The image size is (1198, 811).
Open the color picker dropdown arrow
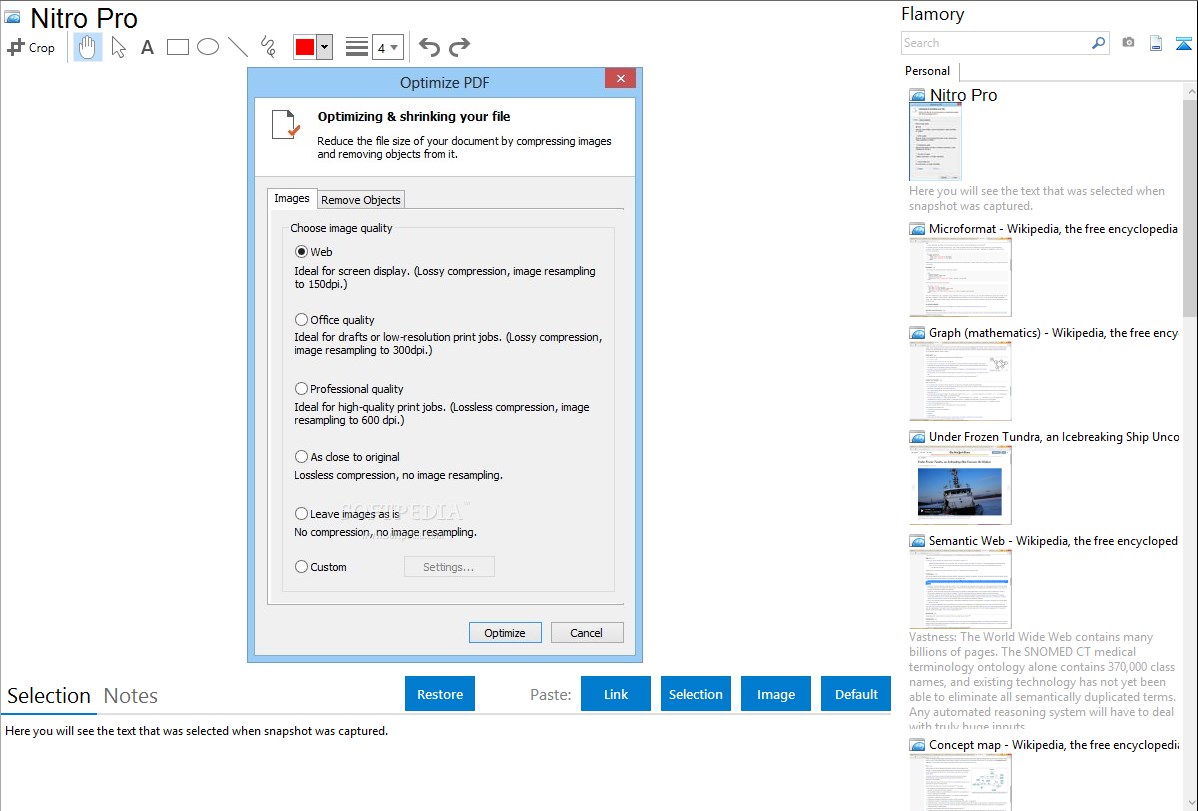(x=325, y=47)
